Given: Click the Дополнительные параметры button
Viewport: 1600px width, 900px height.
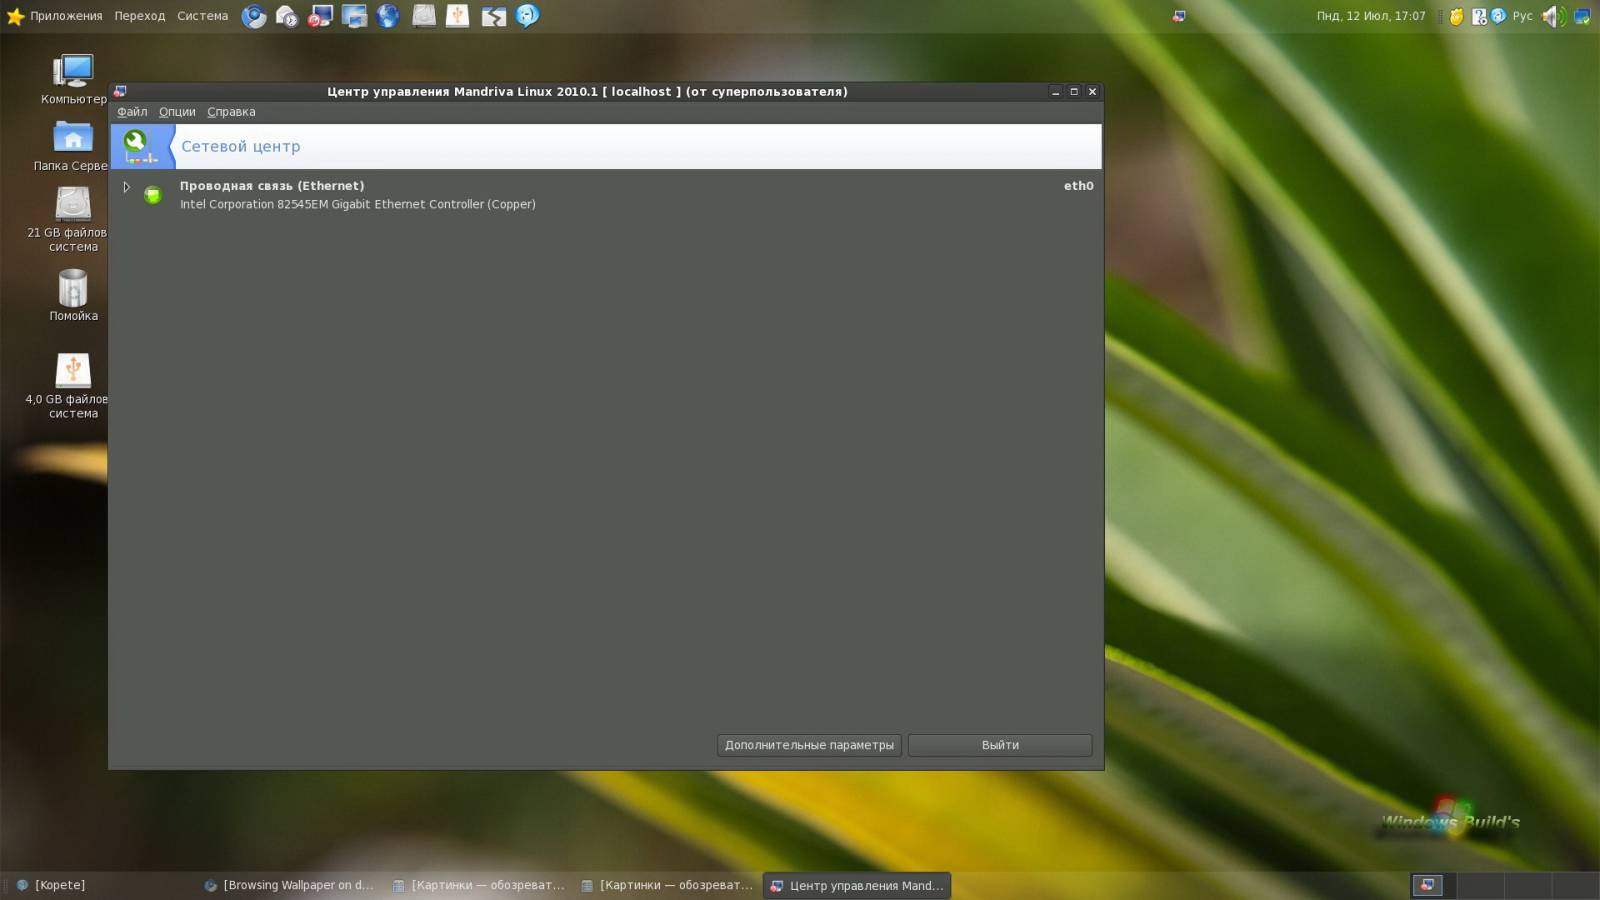Looking at the screenshot, I should point(809,745).
